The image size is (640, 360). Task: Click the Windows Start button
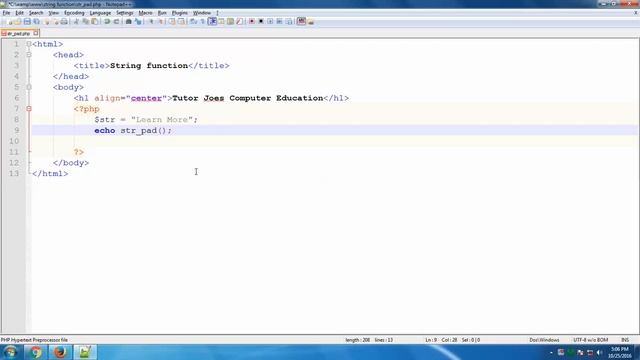(x=10, y=352)
